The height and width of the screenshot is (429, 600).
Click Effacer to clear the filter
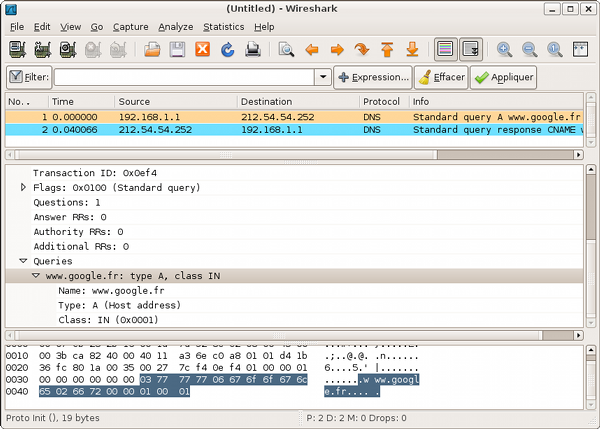click(x=441, y=77)
